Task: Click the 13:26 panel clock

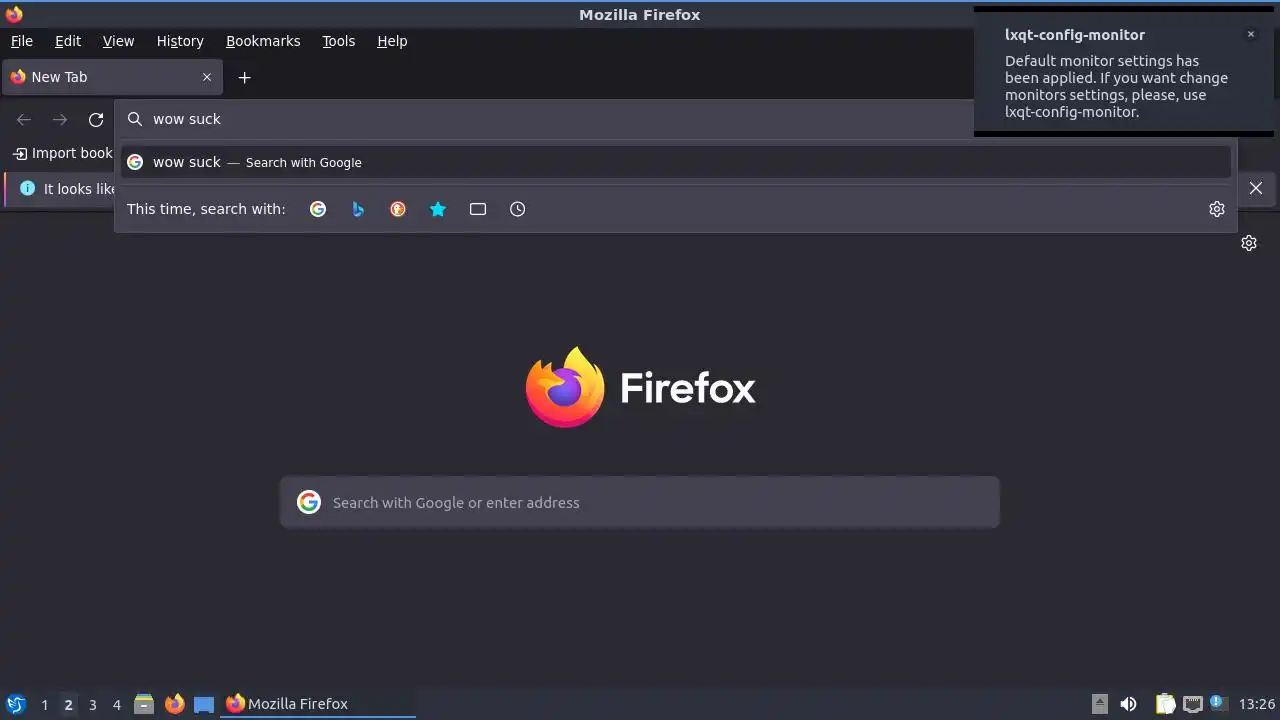Action: pyautogui.click(x=1257, y=704)
